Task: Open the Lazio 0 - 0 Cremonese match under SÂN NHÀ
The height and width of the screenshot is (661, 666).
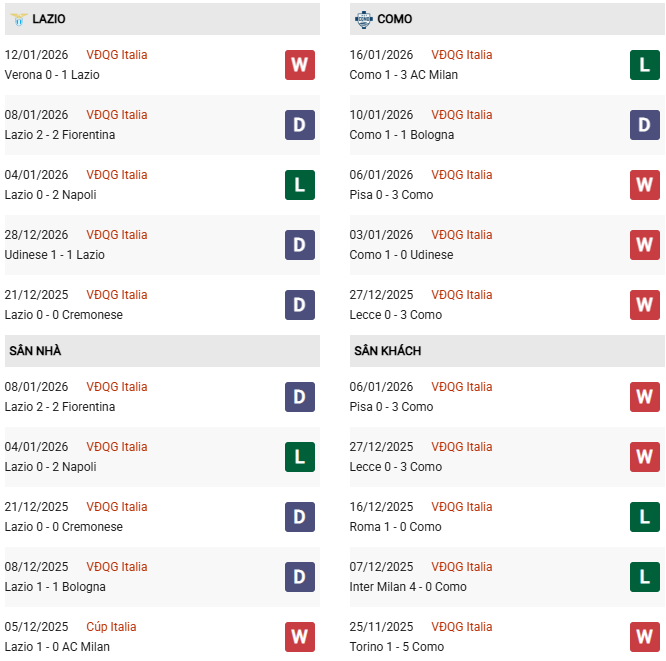Action: (x=64, y=527)
